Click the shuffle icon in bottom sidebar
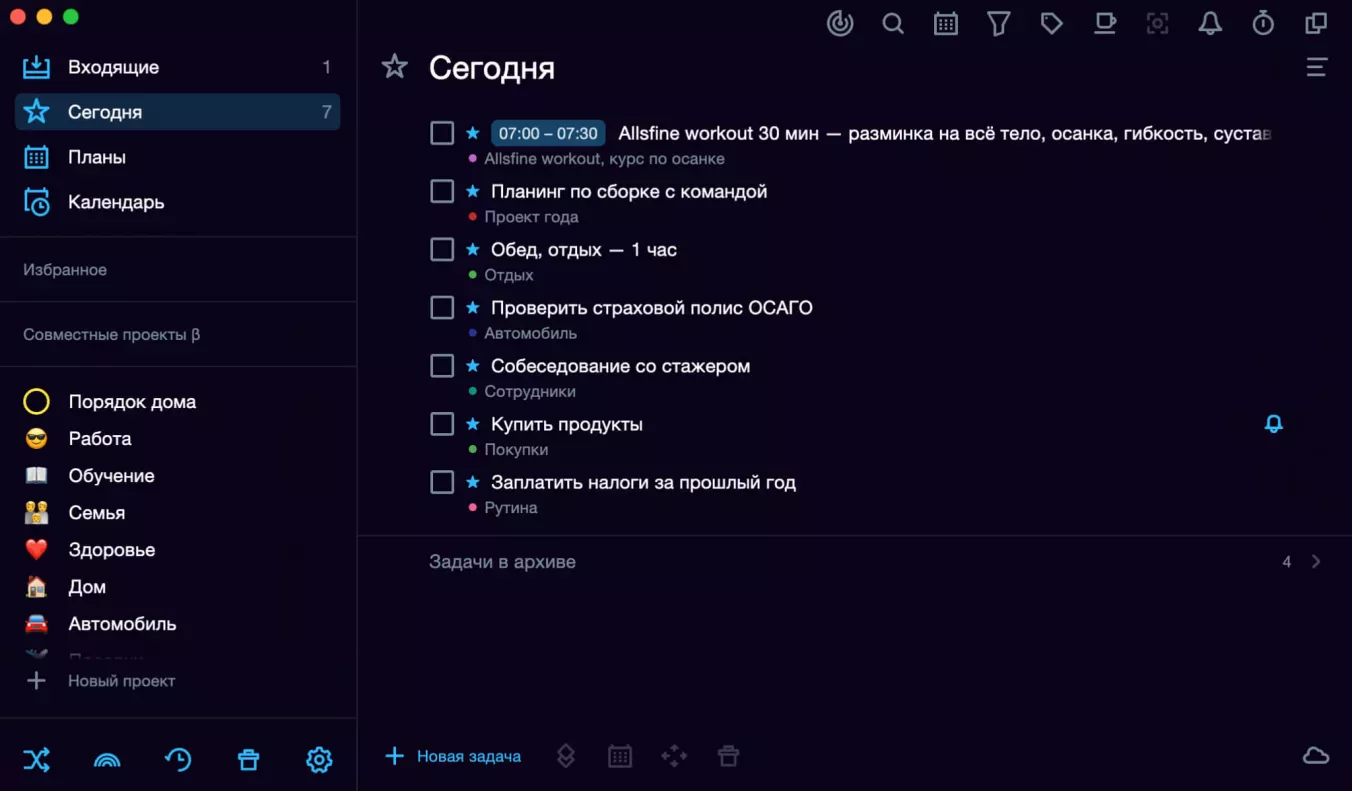This screenshot has width=1352, height=791. click(36, 760)
